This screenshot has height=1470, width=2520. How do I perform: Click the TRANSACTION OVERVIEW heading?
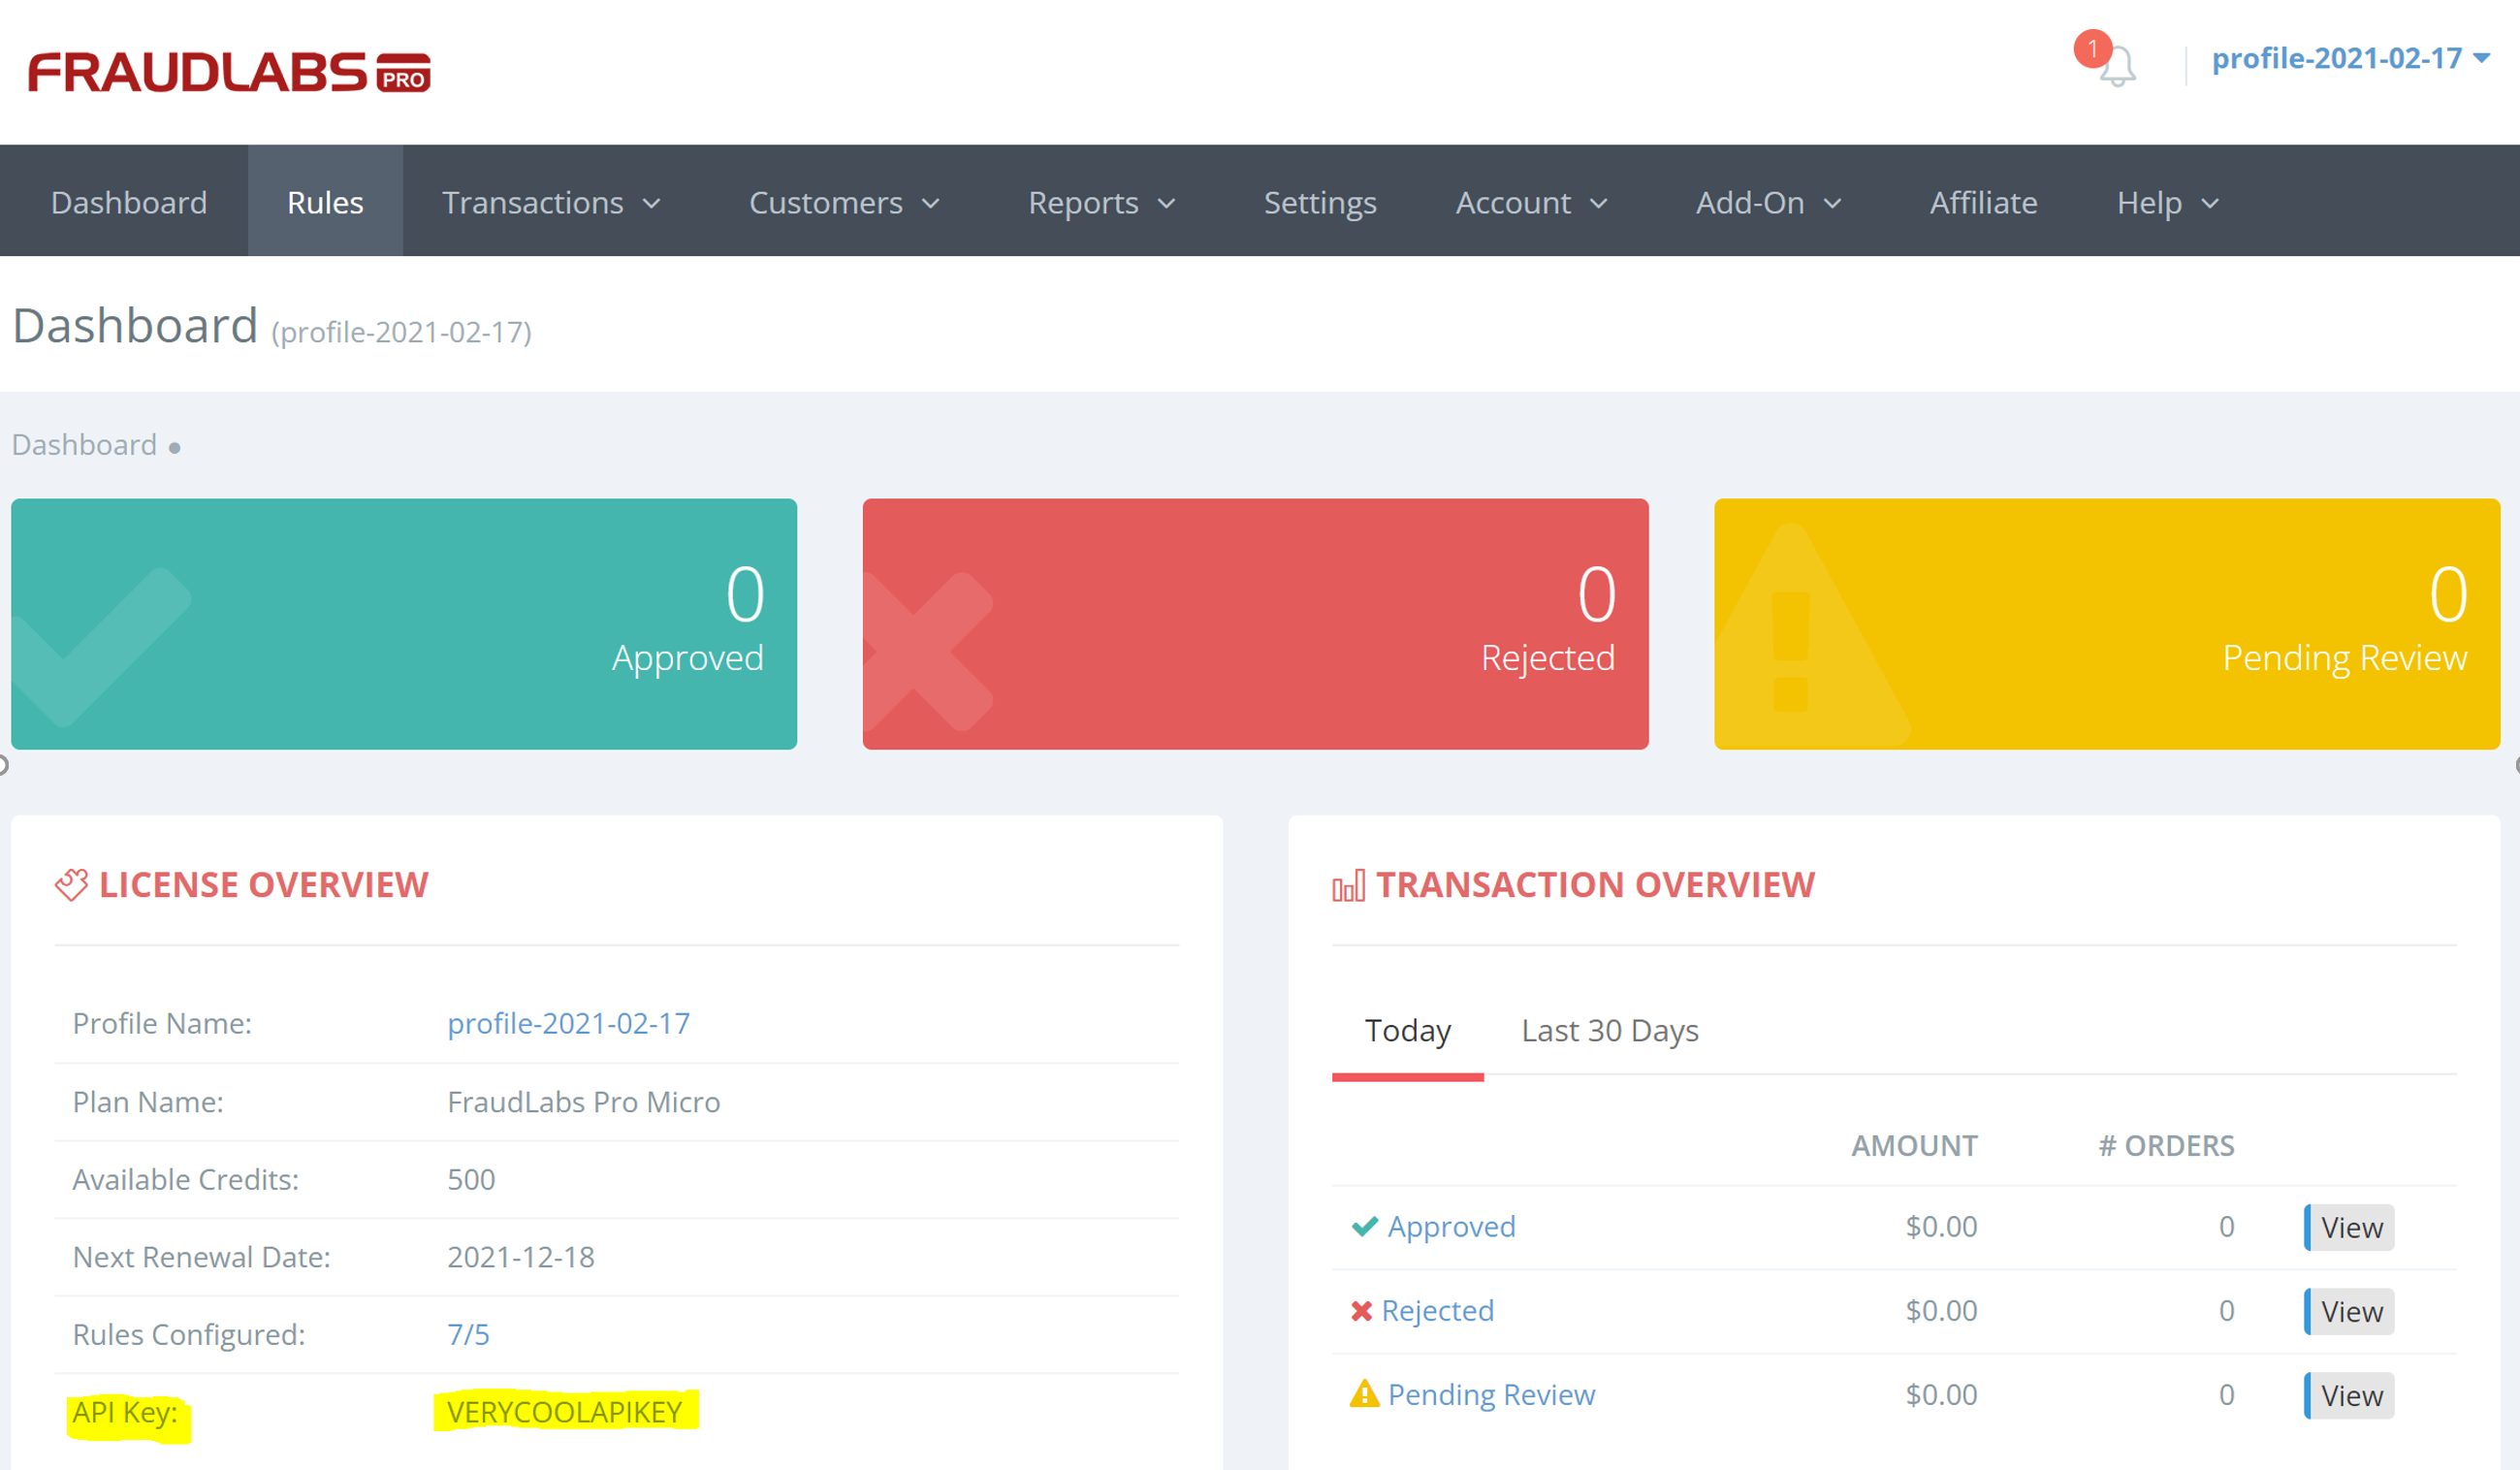(x=1595, y=885)
